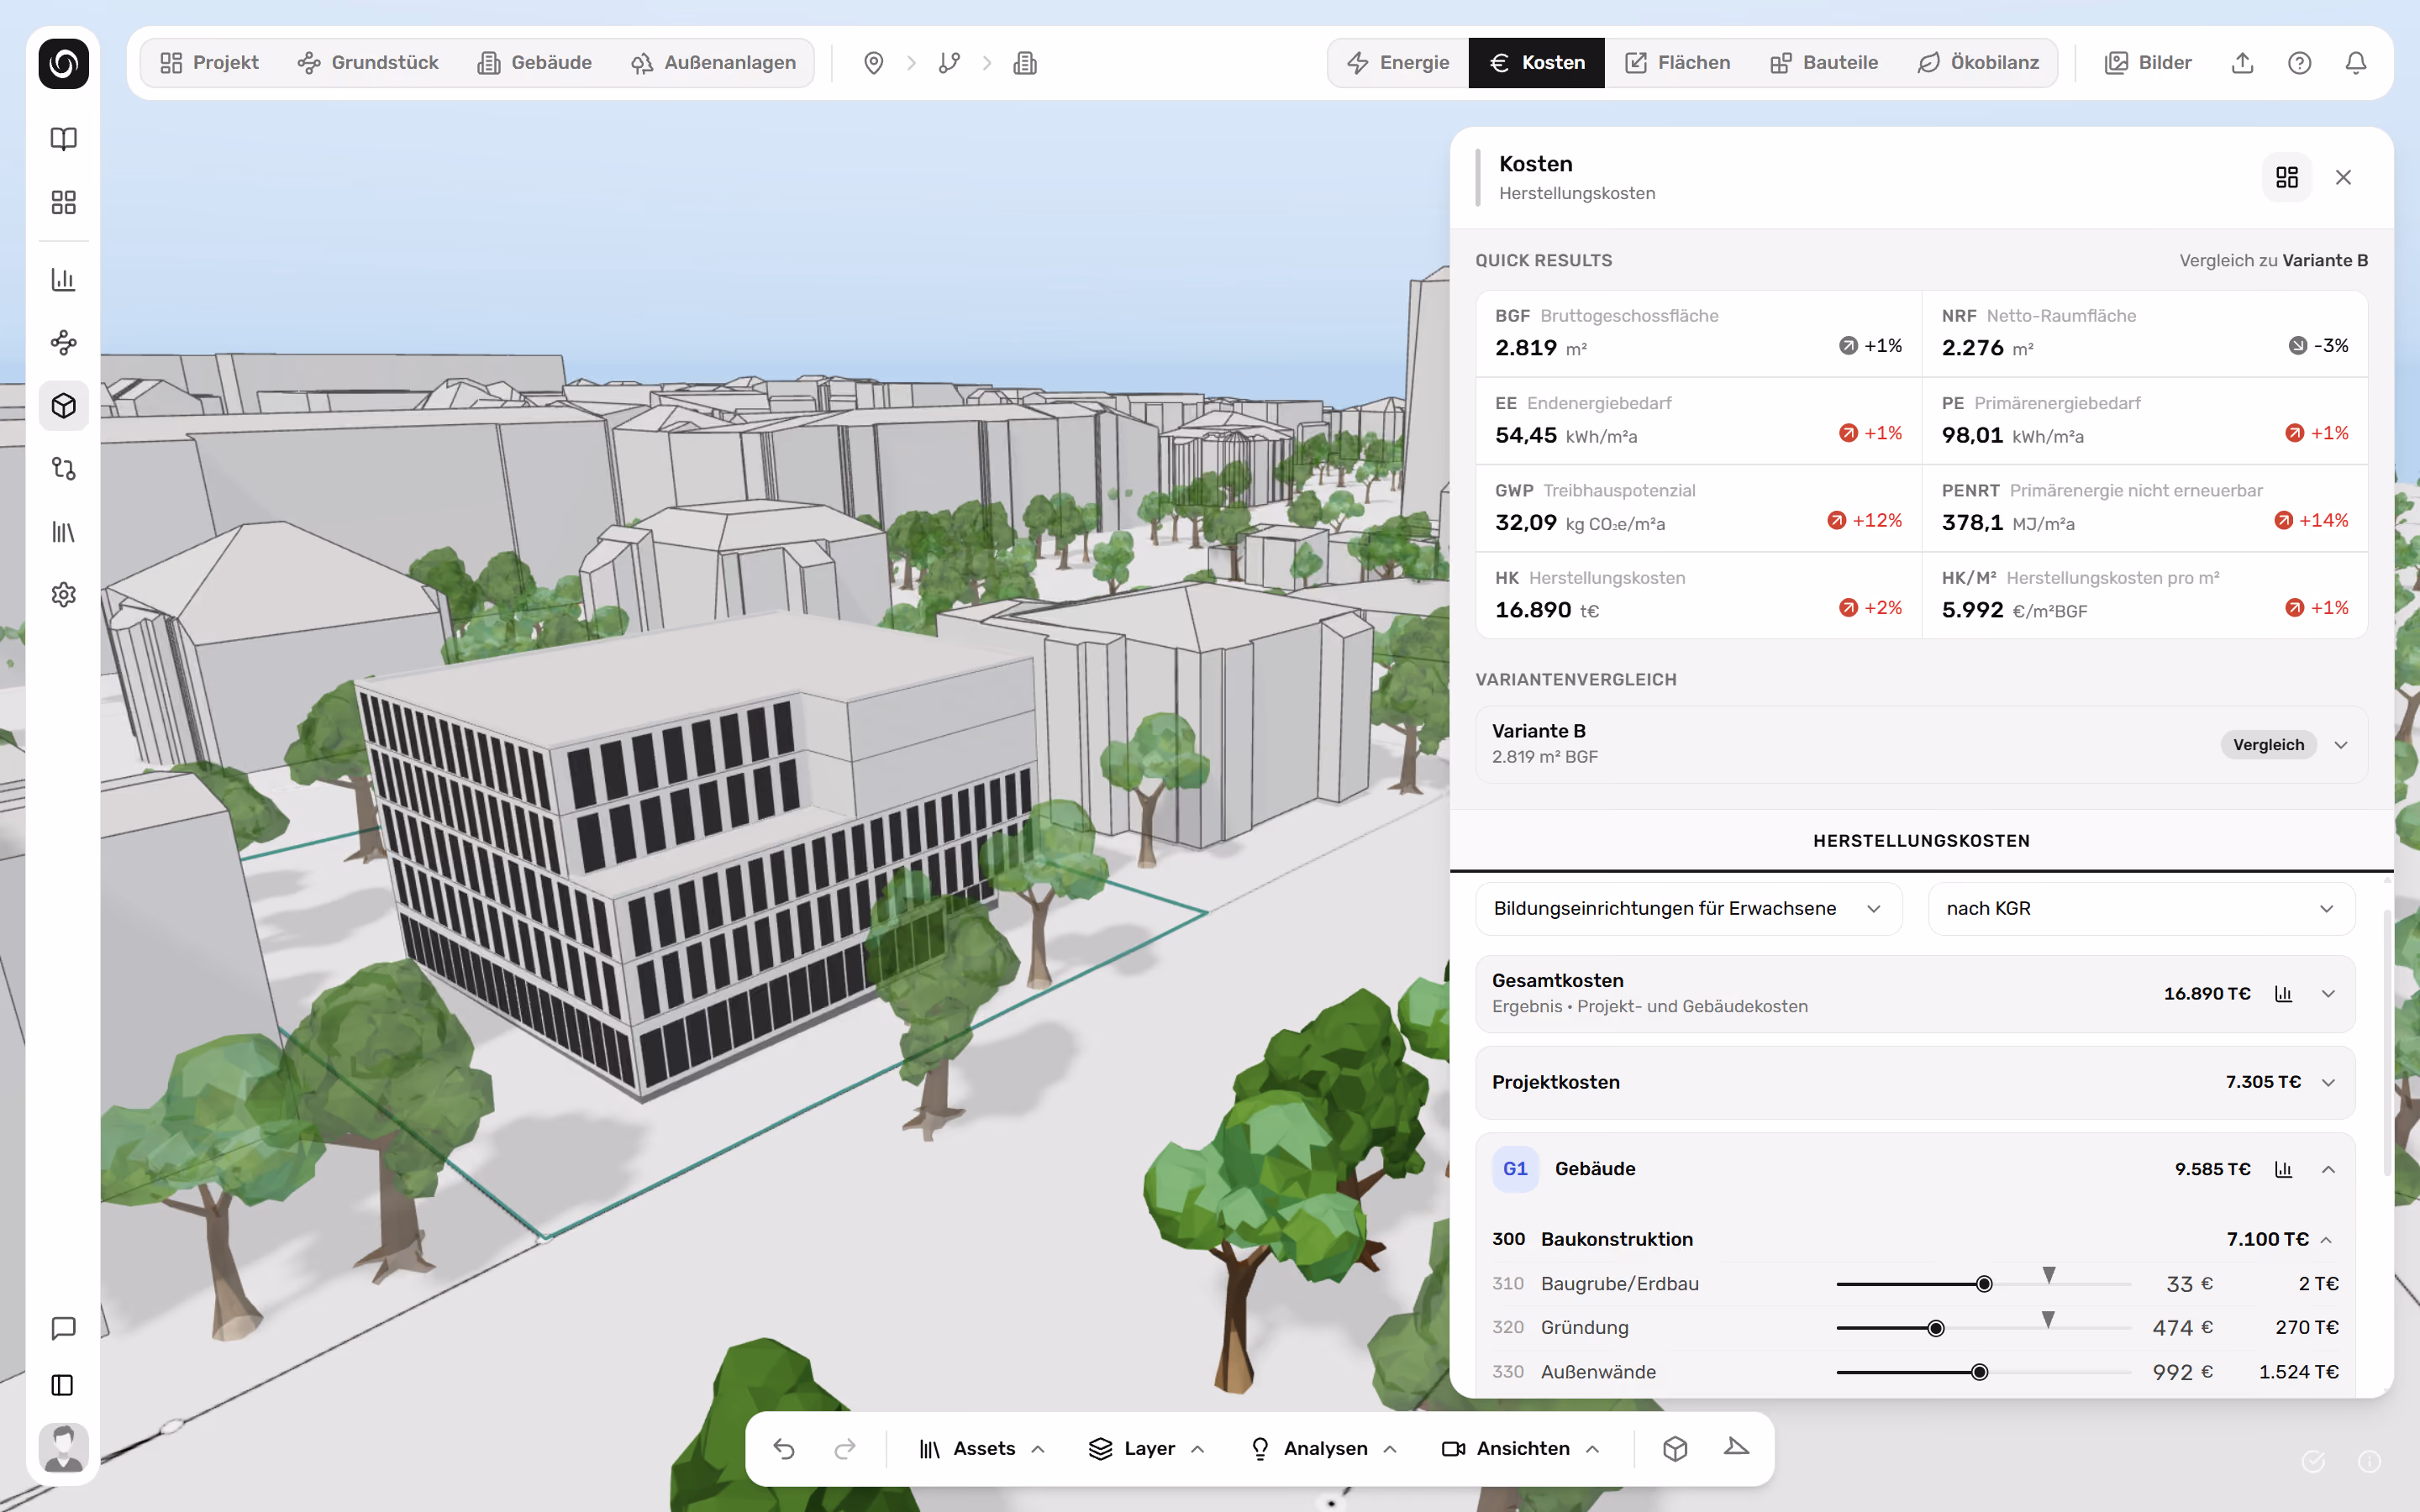Click the undo arrow
The height and width of the screenshot is (1512, 2420).
[784, 1449]
